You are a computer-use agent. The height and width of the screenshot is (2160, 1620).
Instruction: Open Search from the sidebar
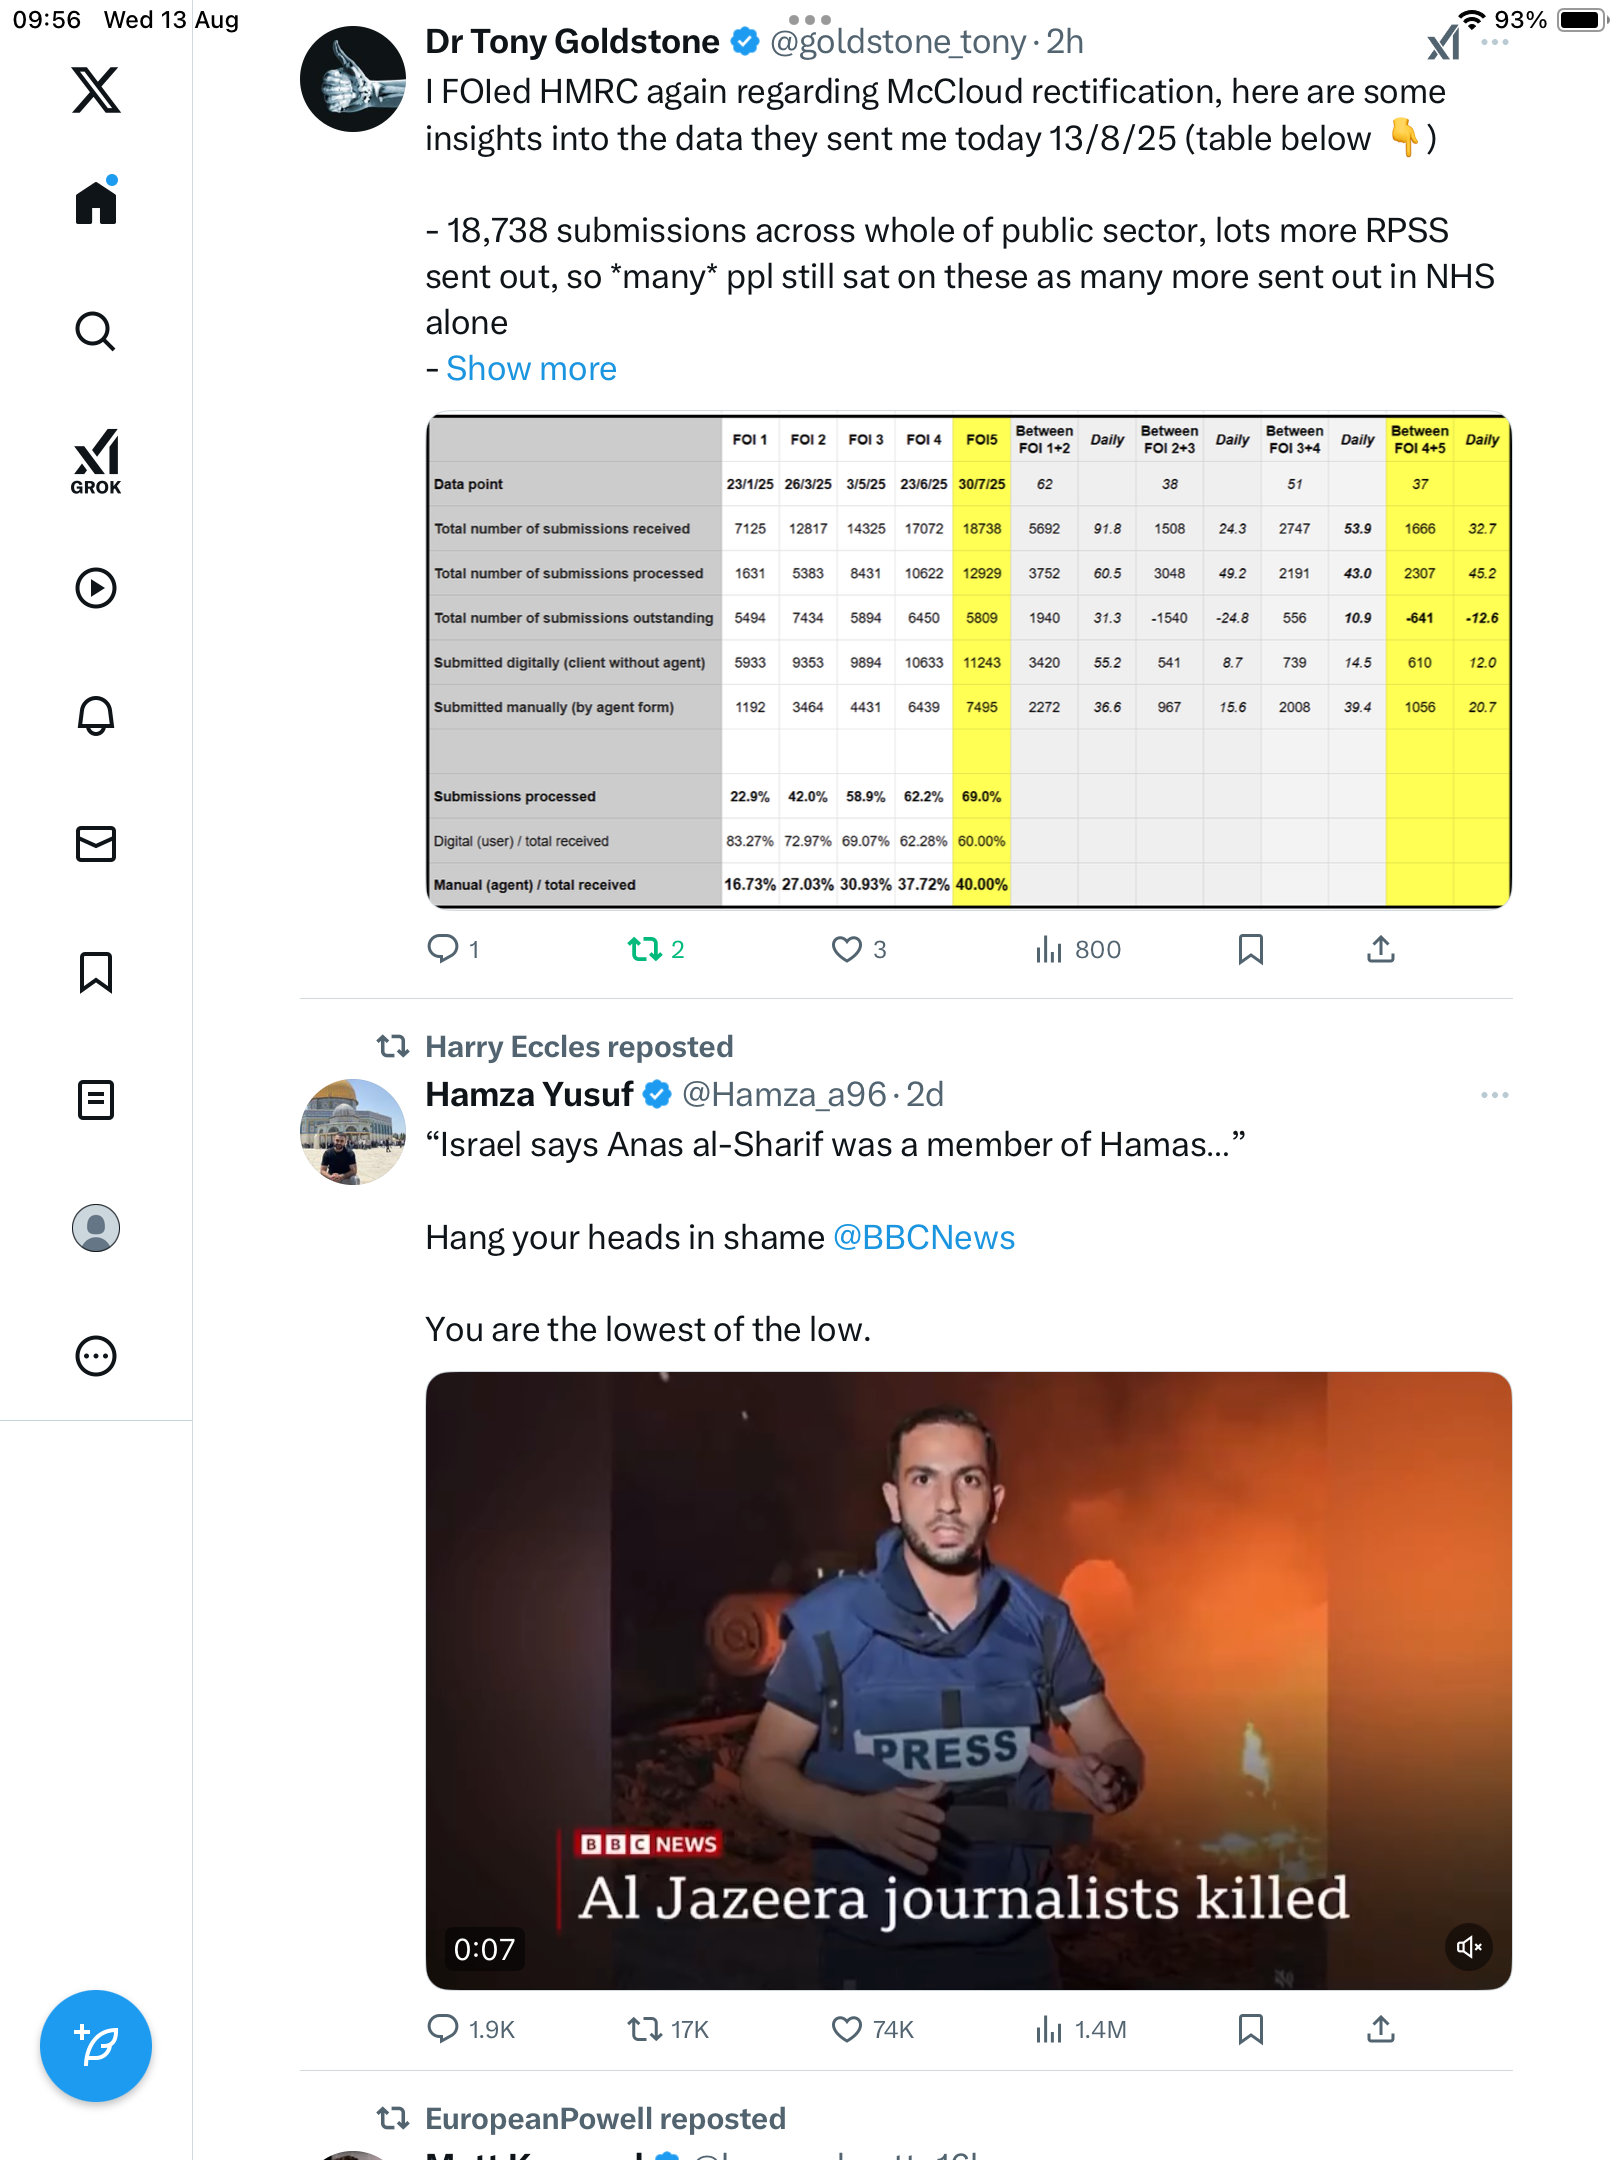click(x=96, y=331)
